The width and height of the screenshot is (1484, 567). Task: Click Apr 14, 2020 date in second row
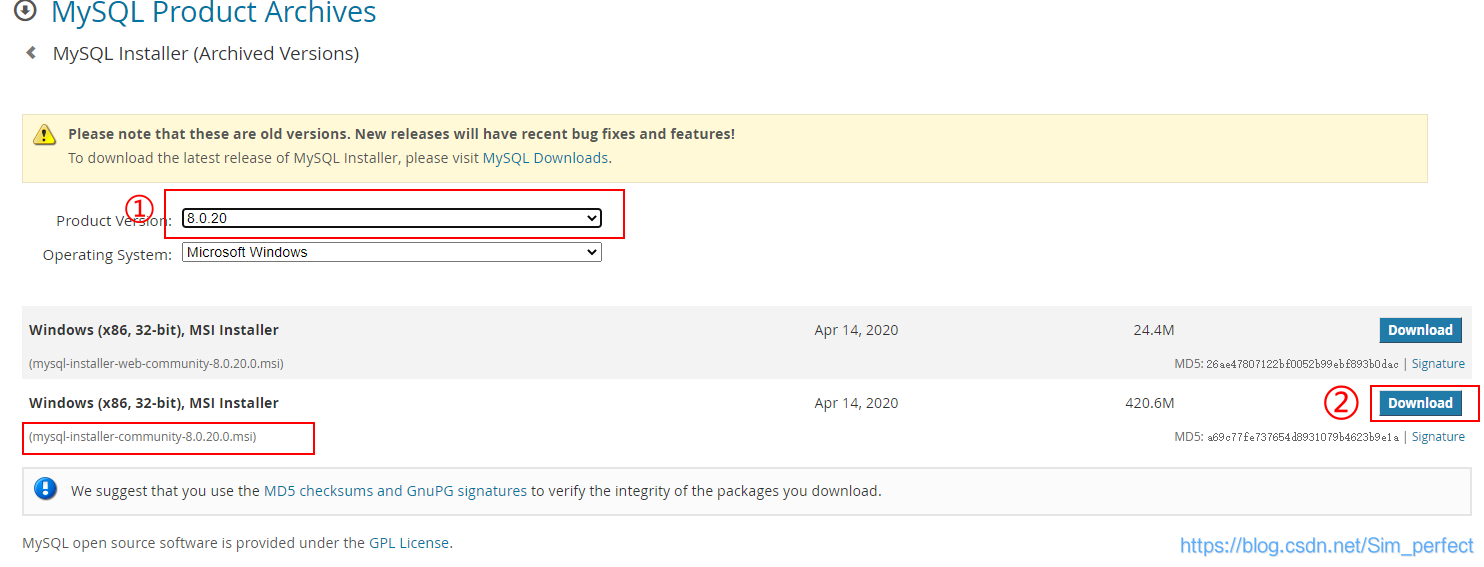(x=856, y=403)
